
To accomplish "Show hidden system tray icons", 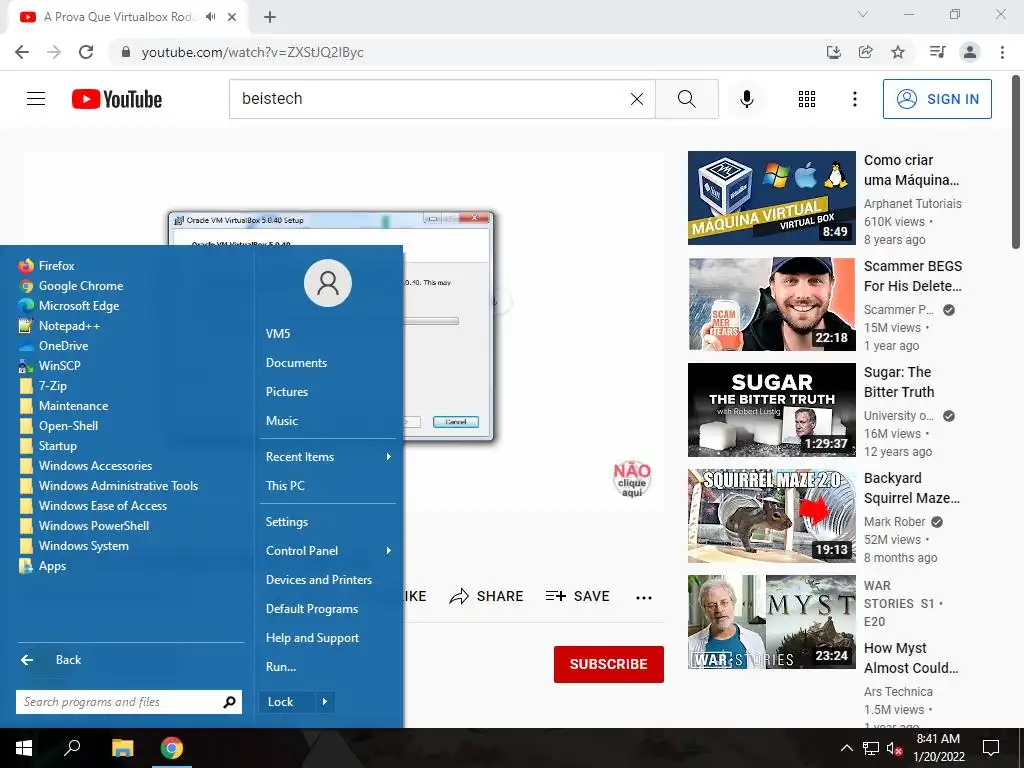I will pyautogui.click(x=846, y=748).
